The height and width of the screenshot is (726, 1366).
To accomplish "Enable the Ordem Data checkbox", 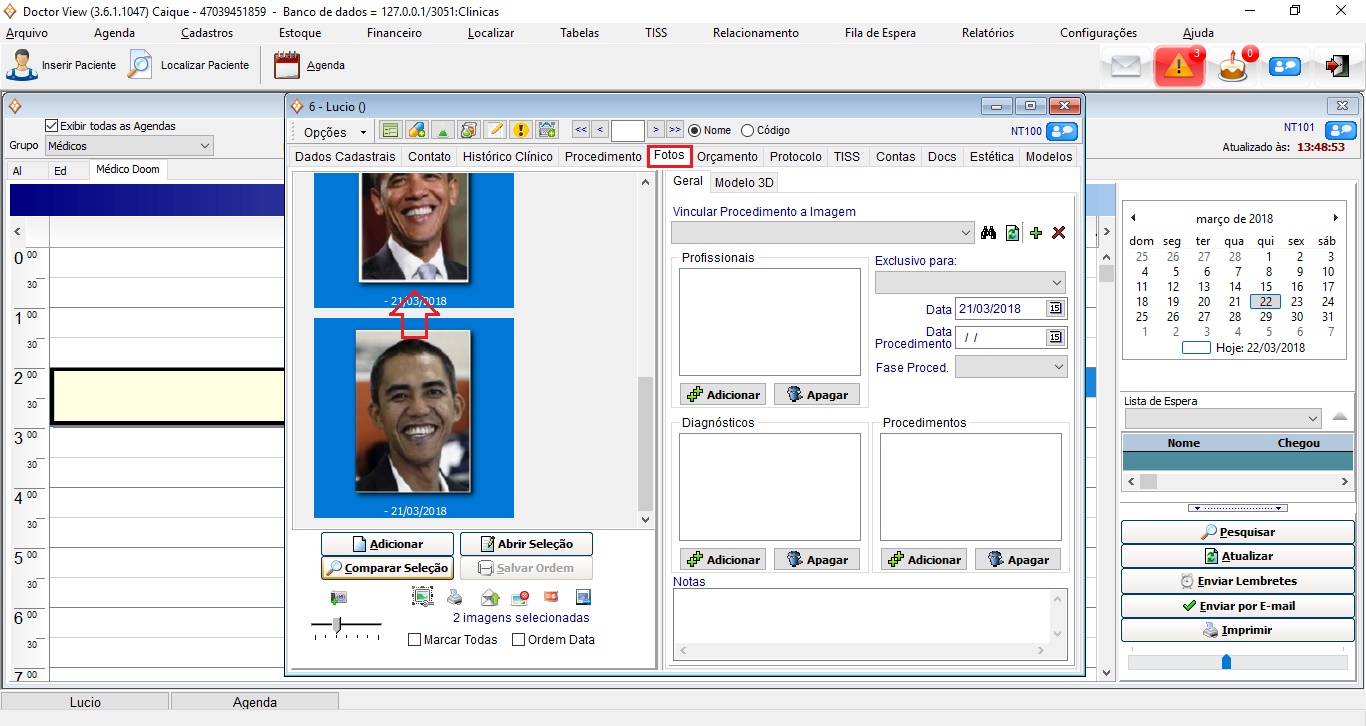I will [518, 640].
